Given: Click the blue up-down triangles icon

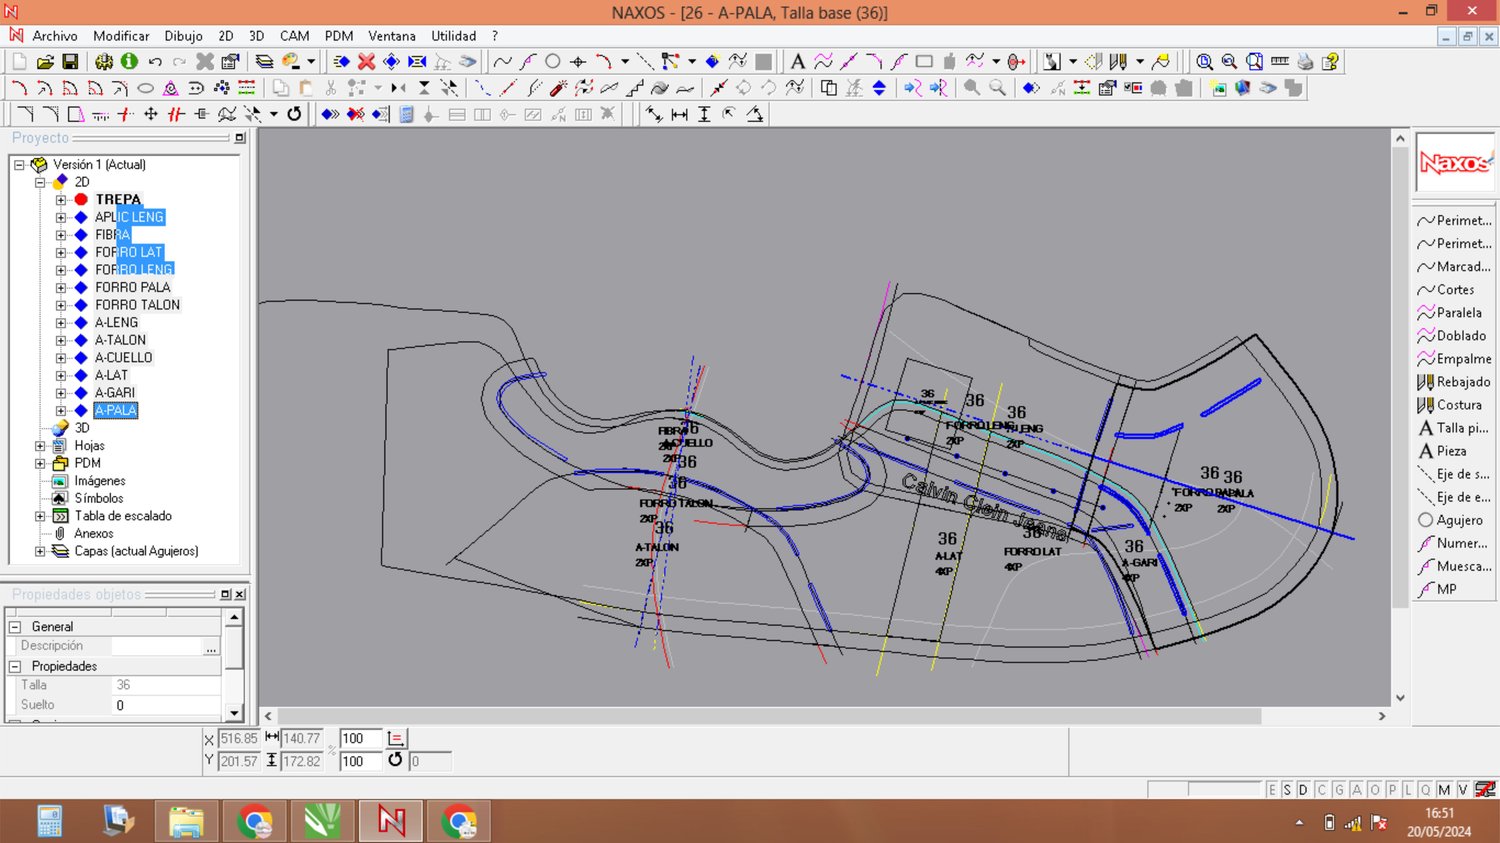Looking at the screenshot, I should click(879, 88).
